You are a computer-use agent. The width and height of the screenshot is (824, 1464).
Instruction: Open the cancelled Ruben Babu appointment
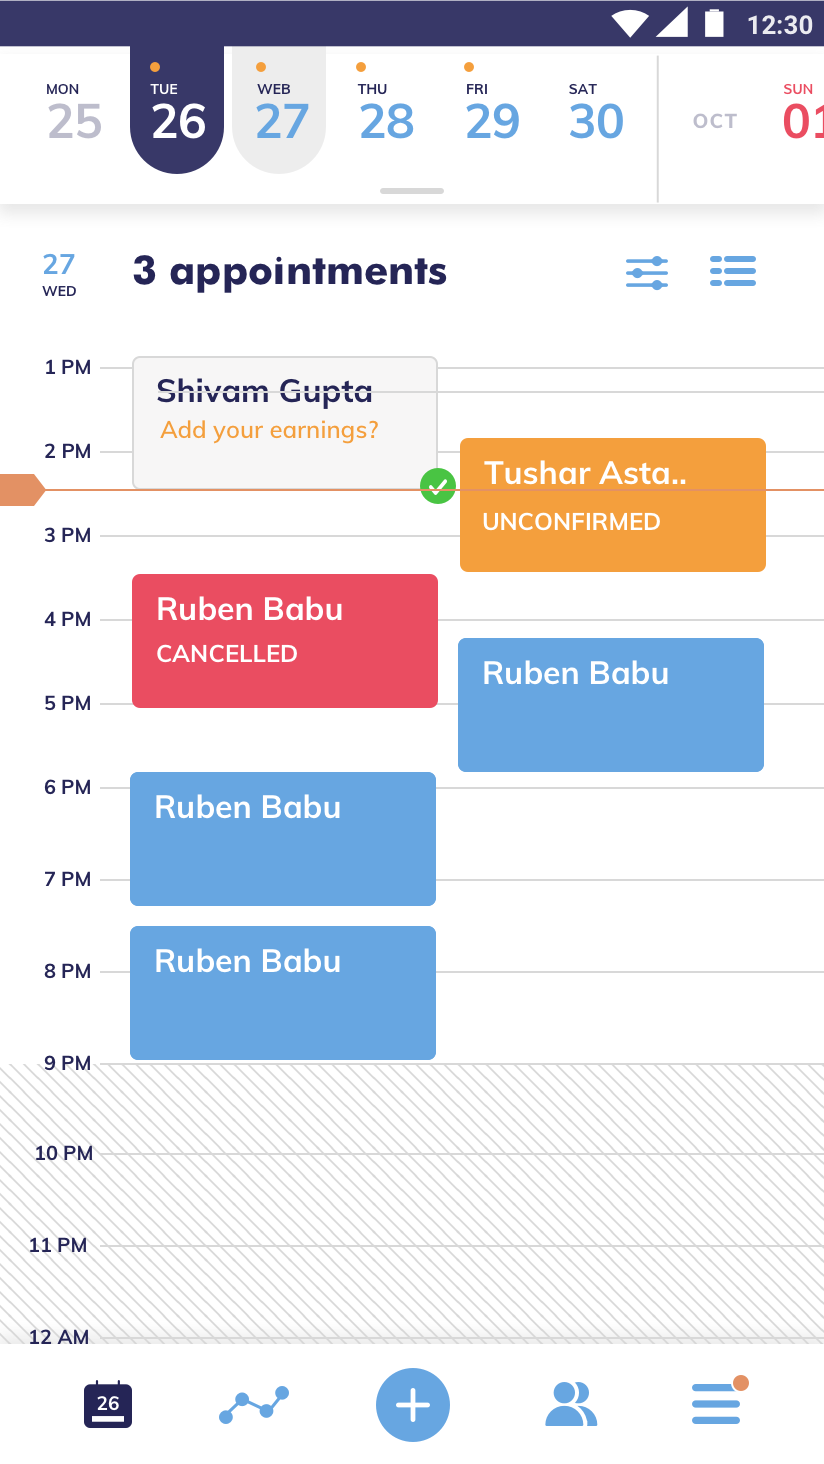pyautogui.click(x=285, y=641)
